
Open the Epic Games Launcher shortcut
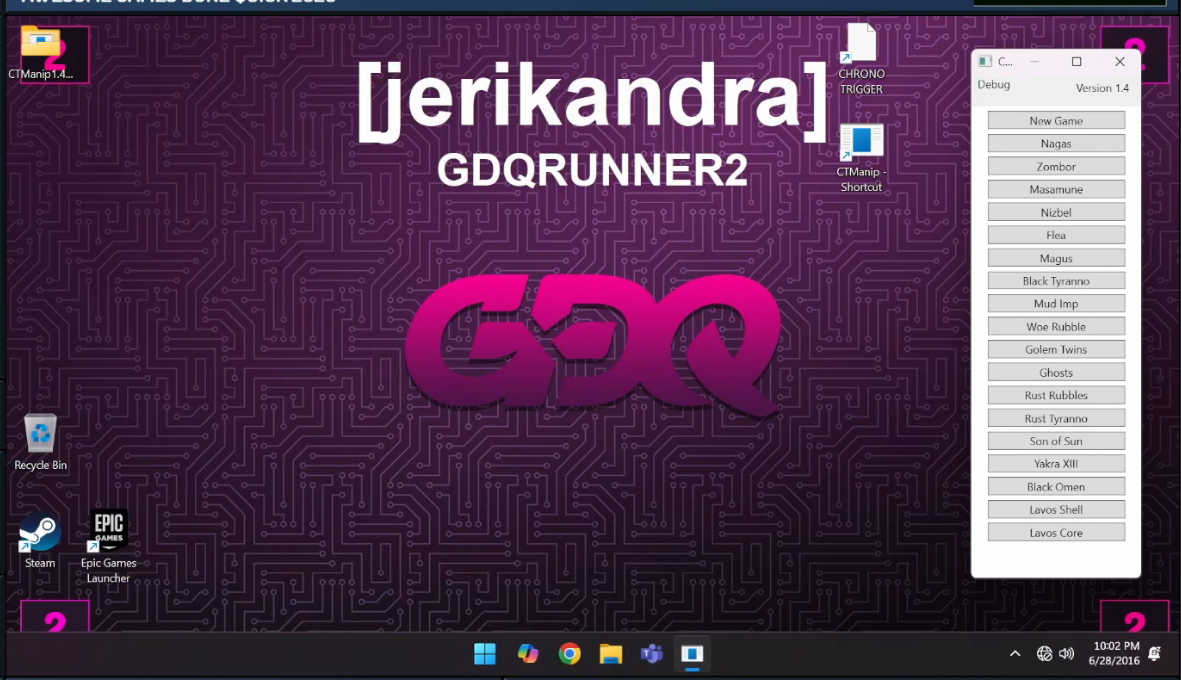(108, 547)
